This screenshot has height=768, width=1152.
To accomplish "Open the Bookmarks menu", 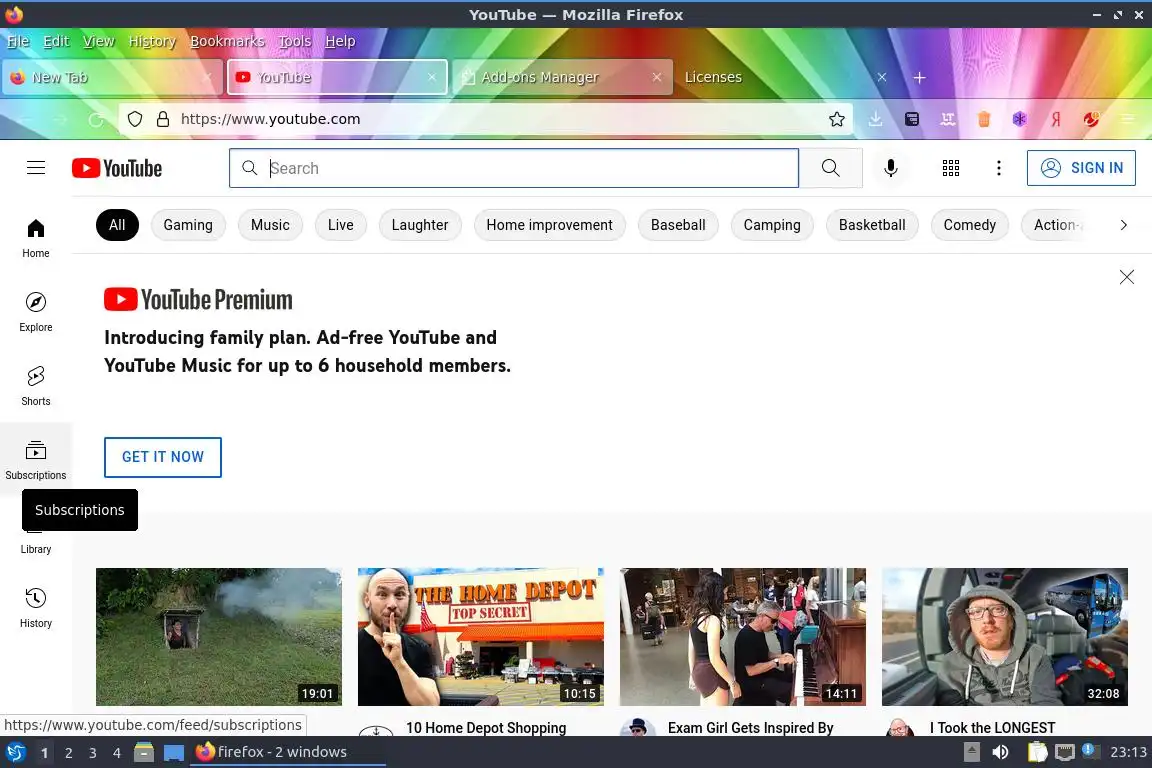I will click(227, 41).
